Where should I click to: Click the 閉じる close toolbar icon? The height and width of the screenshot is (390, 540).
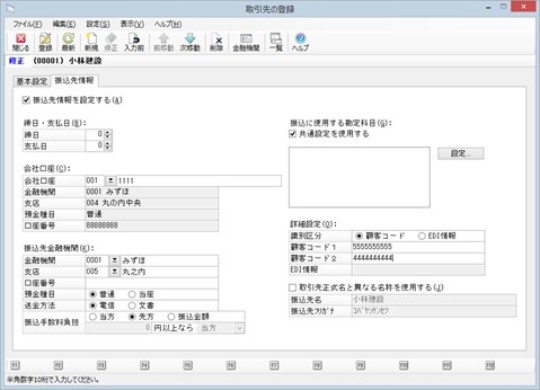(x=21, y=42)
